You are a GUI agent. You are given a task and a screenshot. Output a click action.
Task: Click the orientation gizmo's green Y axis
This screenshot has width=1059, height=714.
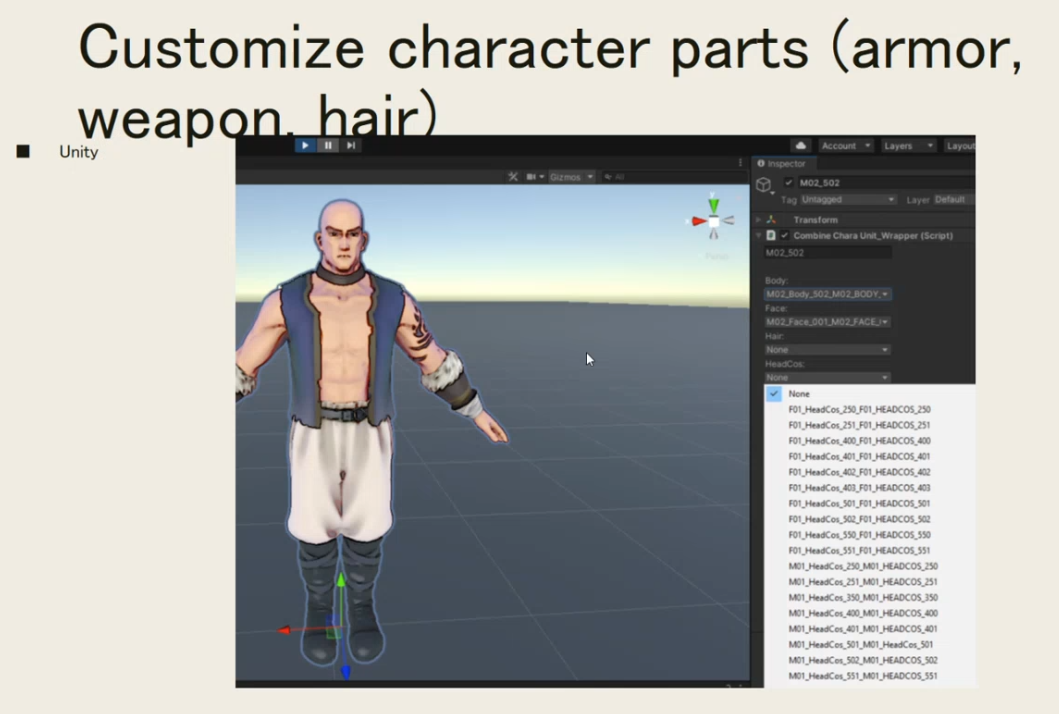point(713,203)
